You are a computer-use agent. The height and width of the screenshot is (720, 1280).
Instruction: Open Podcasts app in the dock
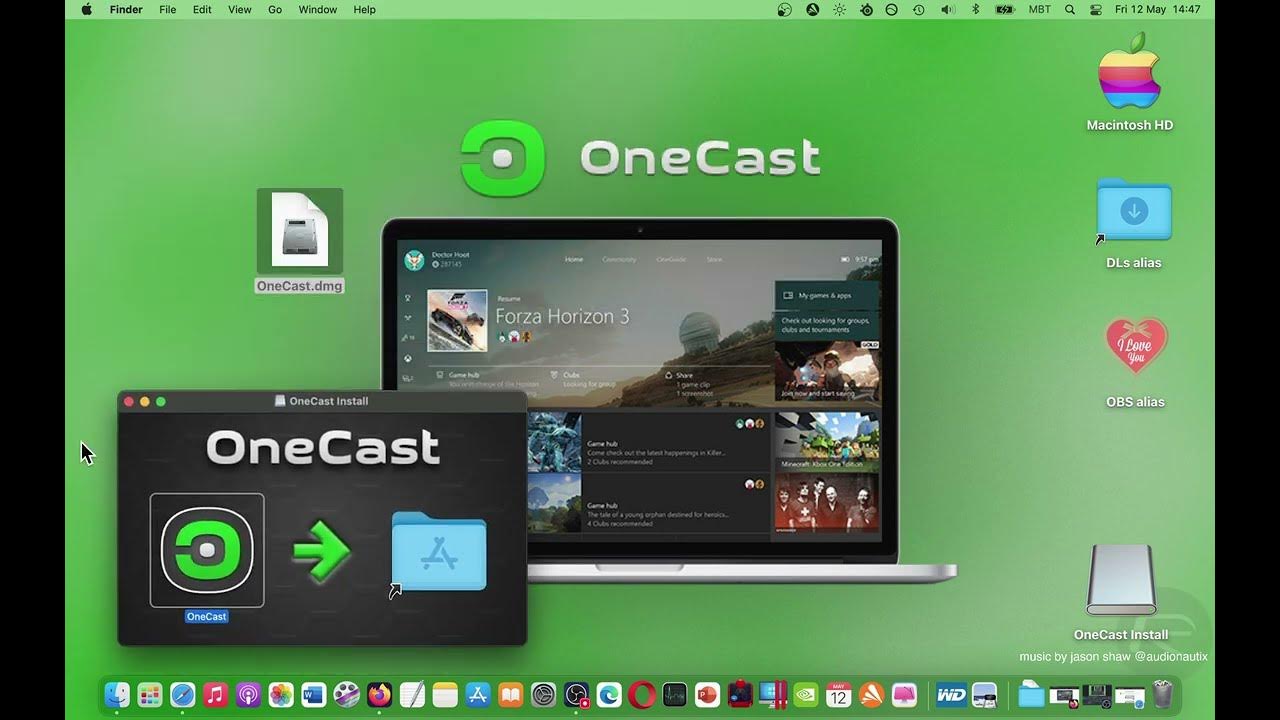pos(248,694)
